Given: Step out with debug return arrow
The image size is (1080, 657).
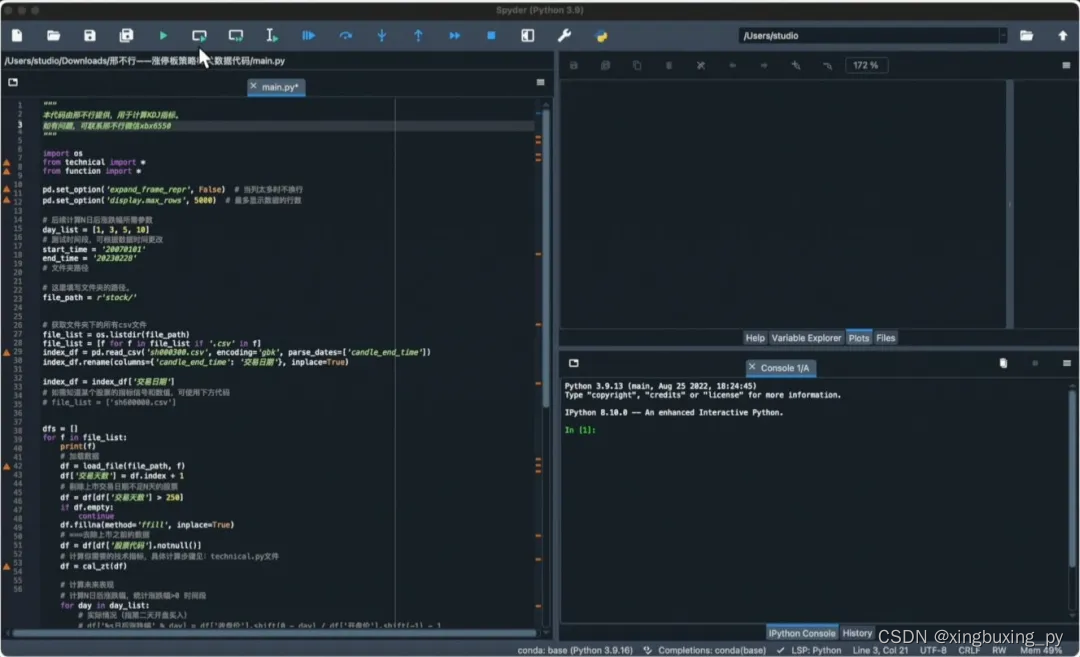Looking at the screenshot, I should [418, 36].
